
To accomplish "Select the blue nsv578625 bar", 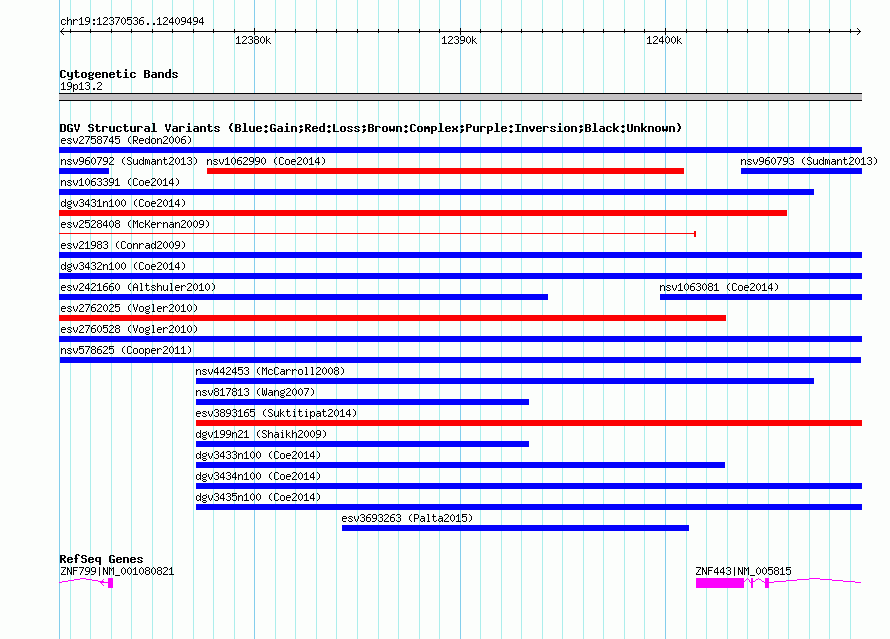I will point(460,360).
